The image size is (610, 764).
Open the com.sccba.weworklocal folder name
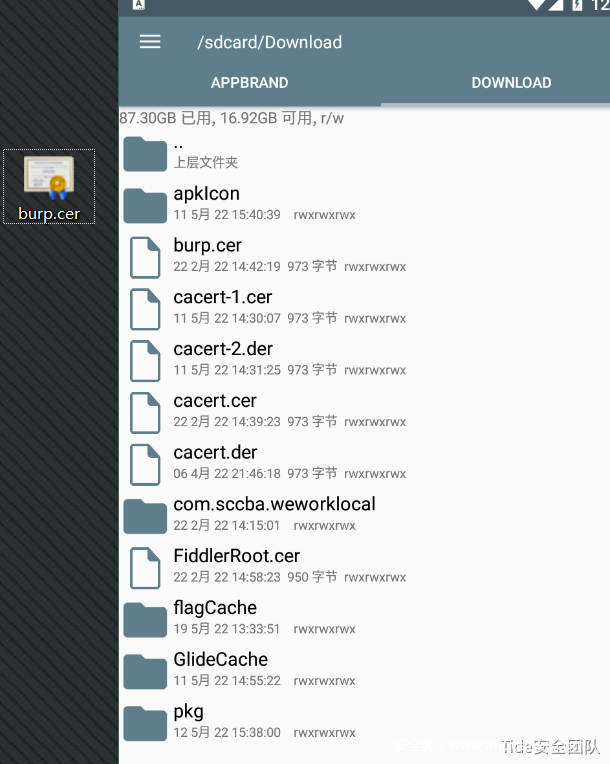(x=275, y=504)
